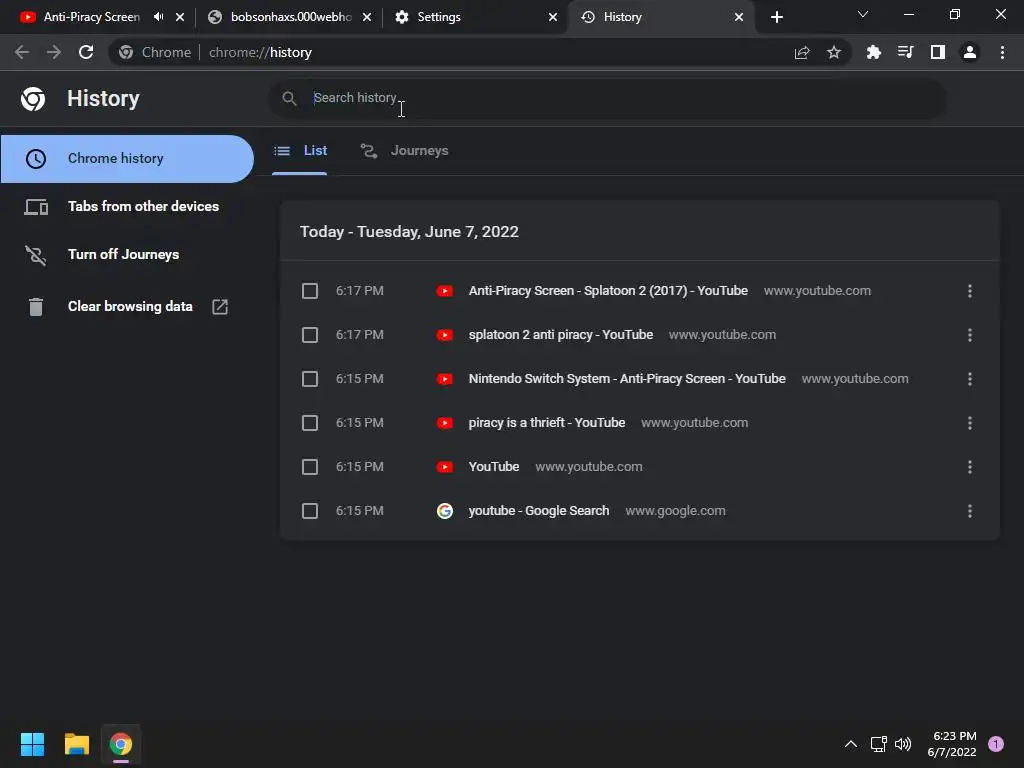Viewport: 1024px width, 768px height.
Task: Click Chrome icon in taskbar
Action: click(x=121, y=744)
